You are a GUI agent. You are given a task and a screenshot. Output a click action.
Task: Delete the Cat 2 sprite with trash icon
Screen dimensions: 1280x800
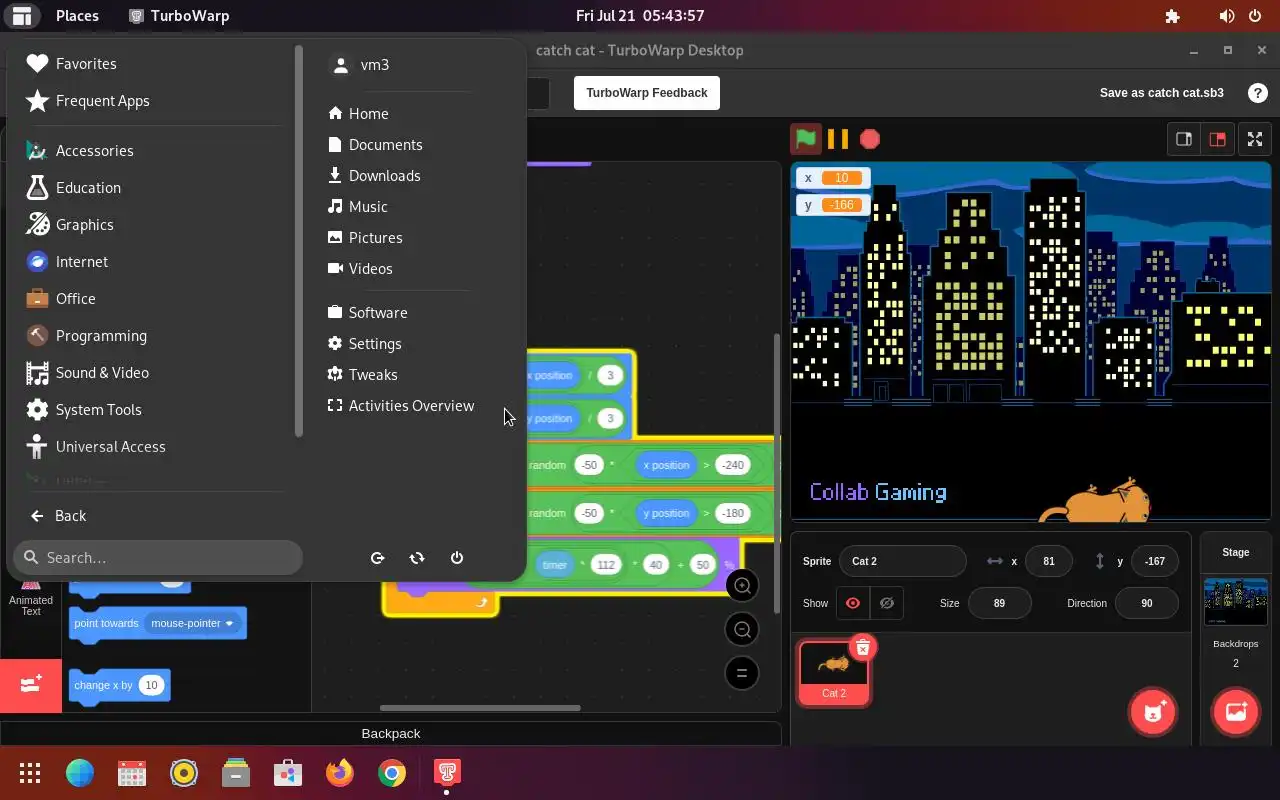863,648
